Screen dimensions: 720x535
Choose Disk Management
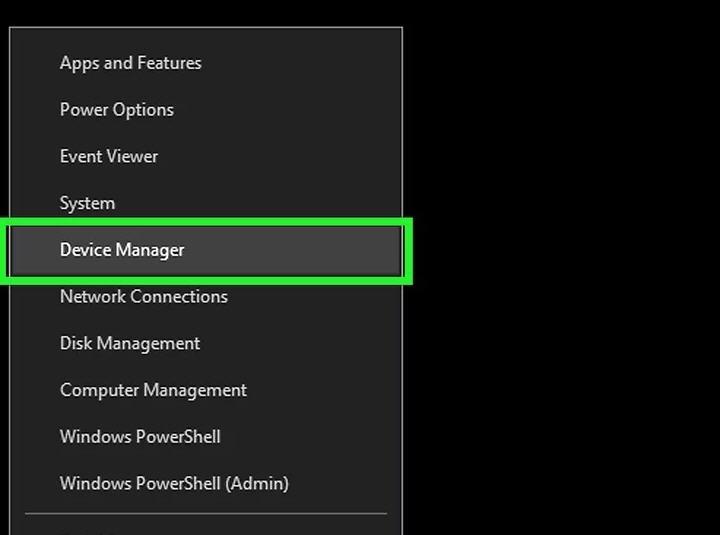pyautogui.click(x=130, y=343)
